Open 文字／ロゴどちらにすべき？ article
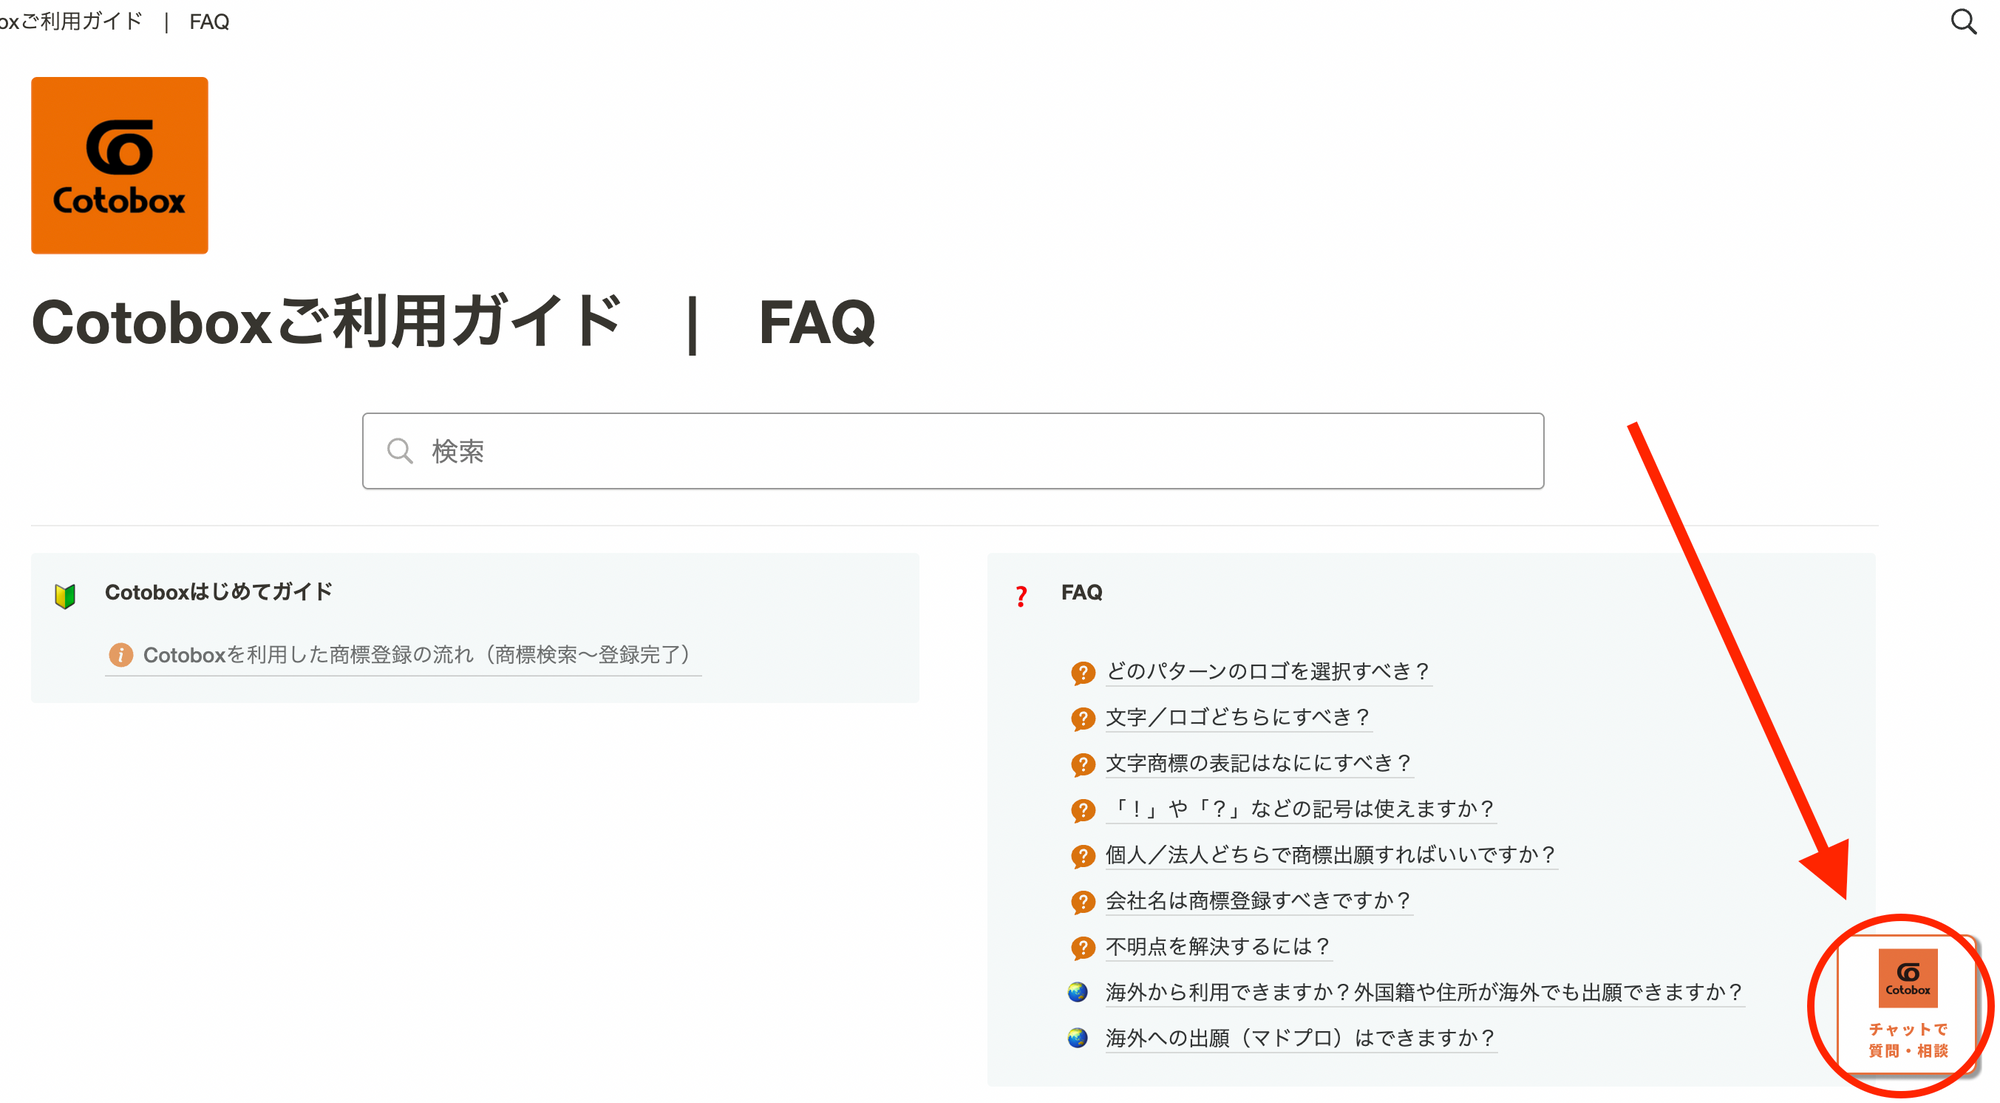The height and width of the screenshot is (1103, 2000). (1237, 717)
